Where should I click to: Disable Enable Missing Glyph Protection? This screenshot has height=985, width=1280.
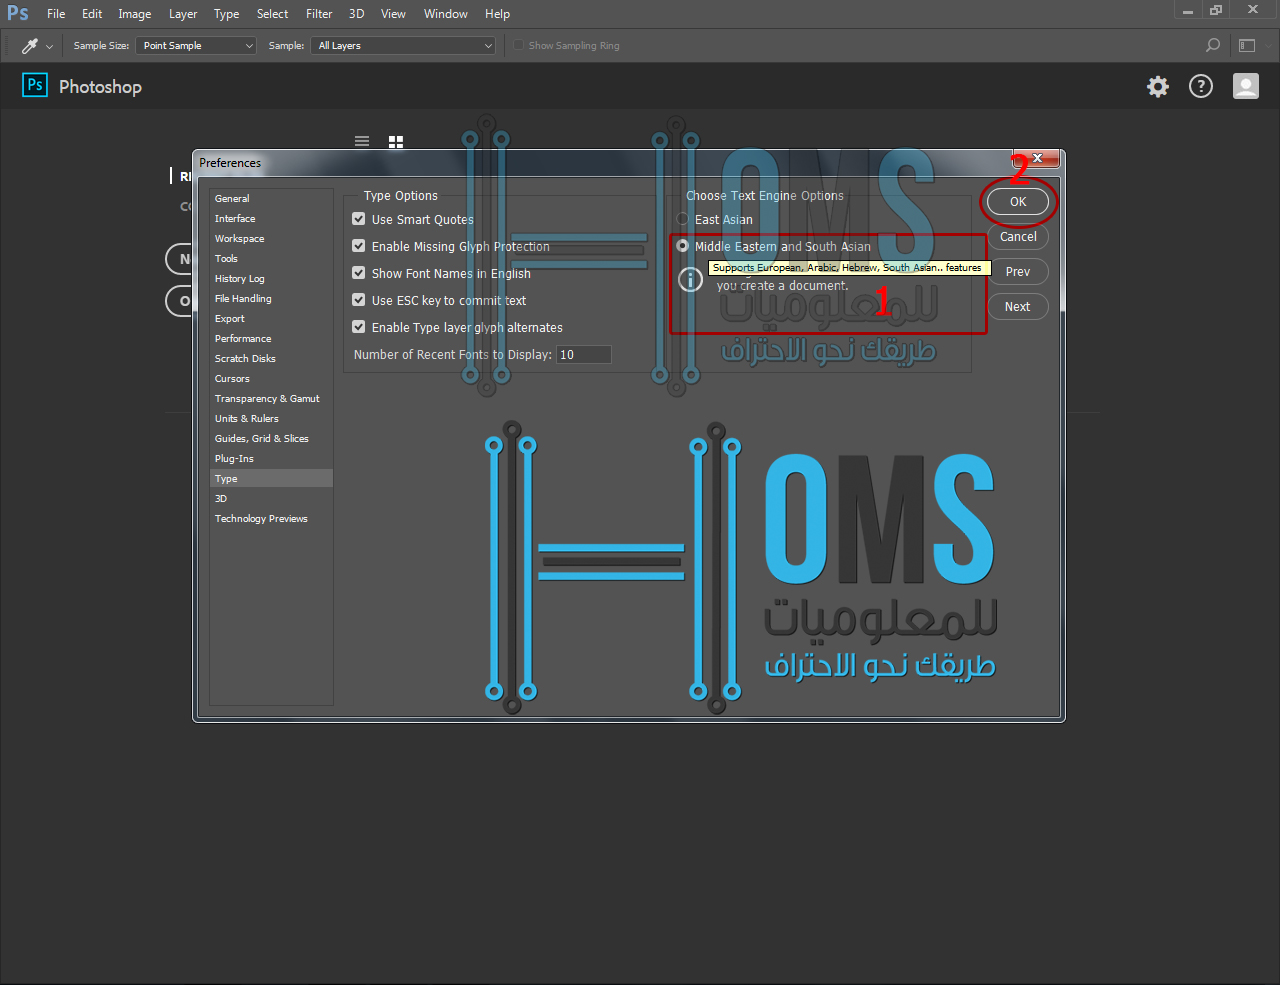pos(359,246)
